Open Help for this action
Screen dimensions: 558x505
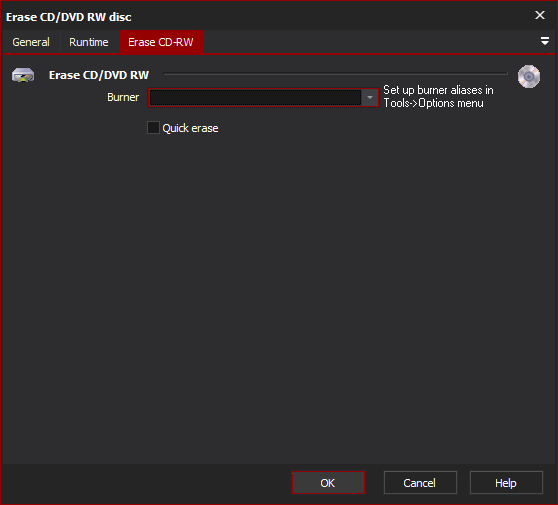[x=506, y=483]
